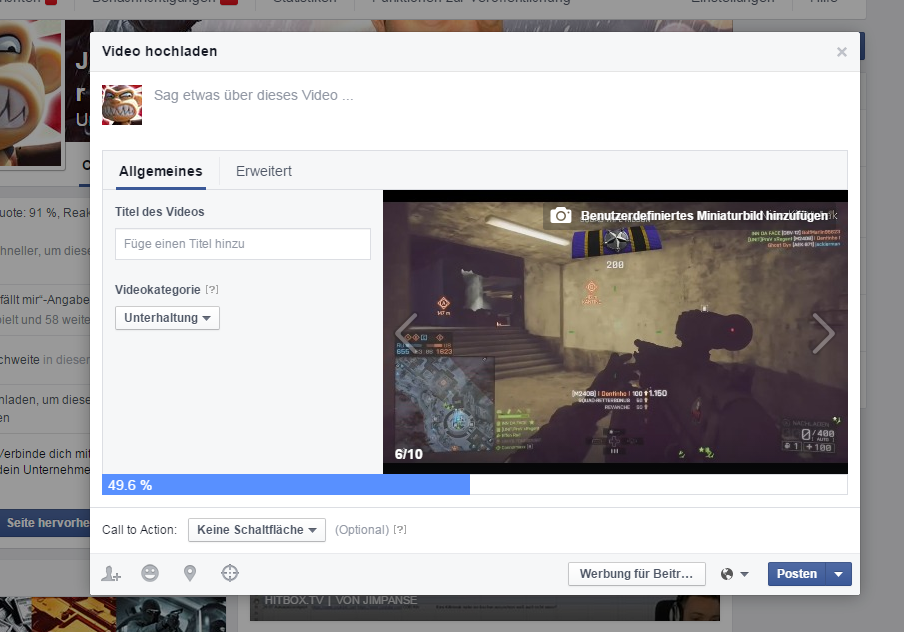Click the video preview thumbnail
This screenshot has height=632, width=904.
(x=615, y=332)
